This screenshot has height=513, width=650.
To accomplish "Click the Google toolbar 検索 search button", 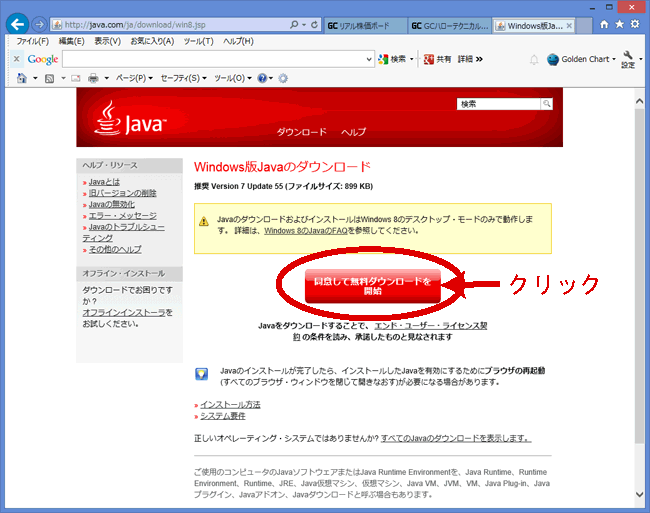I will tap(392, 59).
